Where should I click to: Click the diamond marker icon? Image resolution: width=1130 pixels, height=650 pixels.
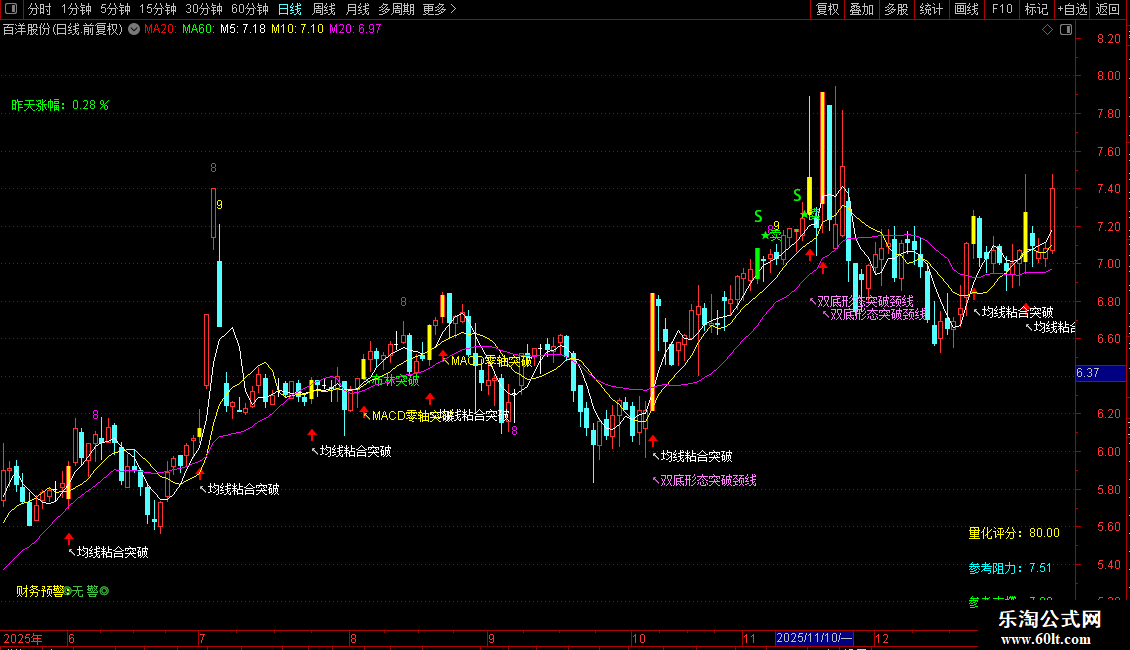[x=1048, y=30]
